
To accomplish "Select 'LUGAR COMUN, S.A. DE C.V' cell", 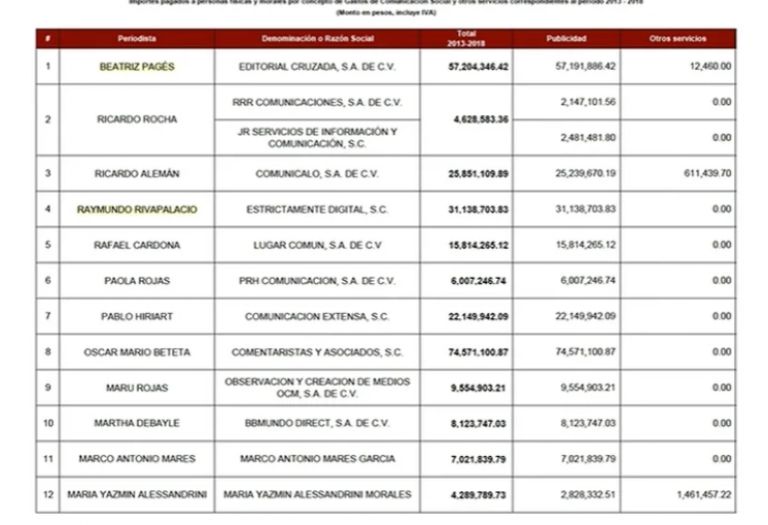I will click(x=317, y=245).
